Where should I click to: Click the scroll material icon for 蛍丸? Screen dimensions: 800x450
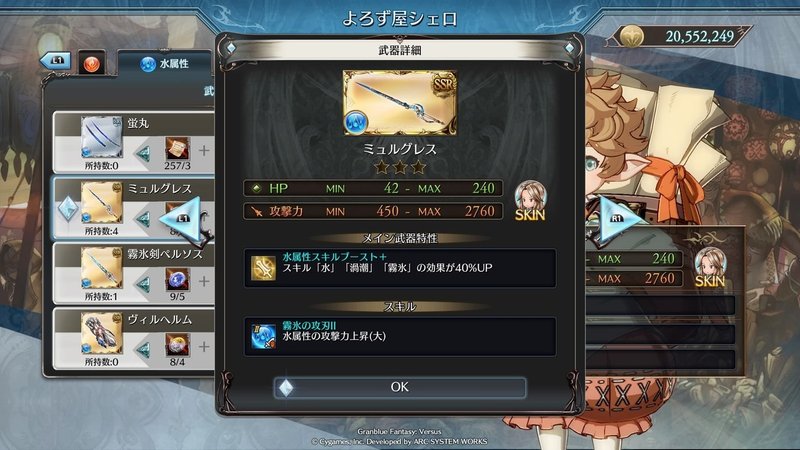pos(177,148)
